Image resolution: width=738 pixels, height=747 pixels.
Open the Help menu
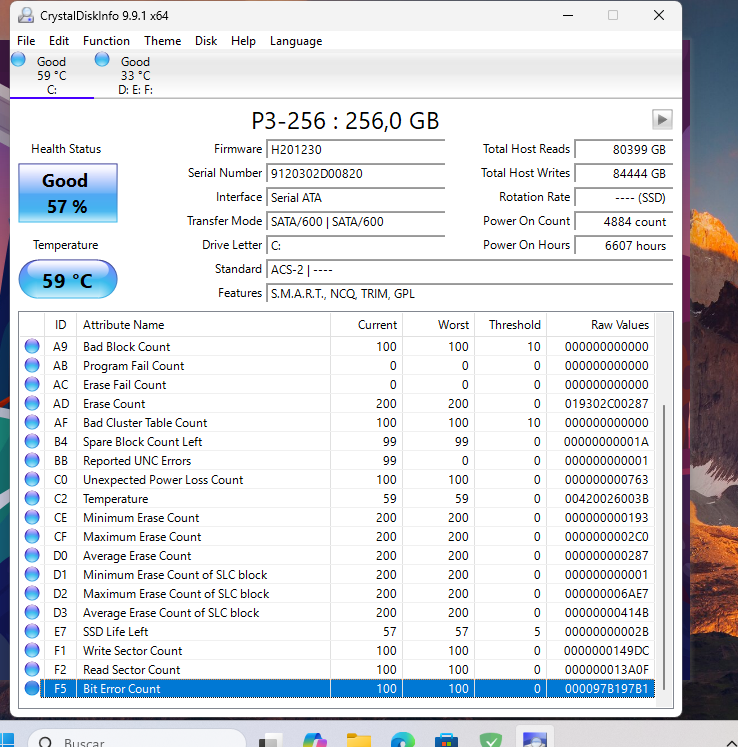click(243, 41)
